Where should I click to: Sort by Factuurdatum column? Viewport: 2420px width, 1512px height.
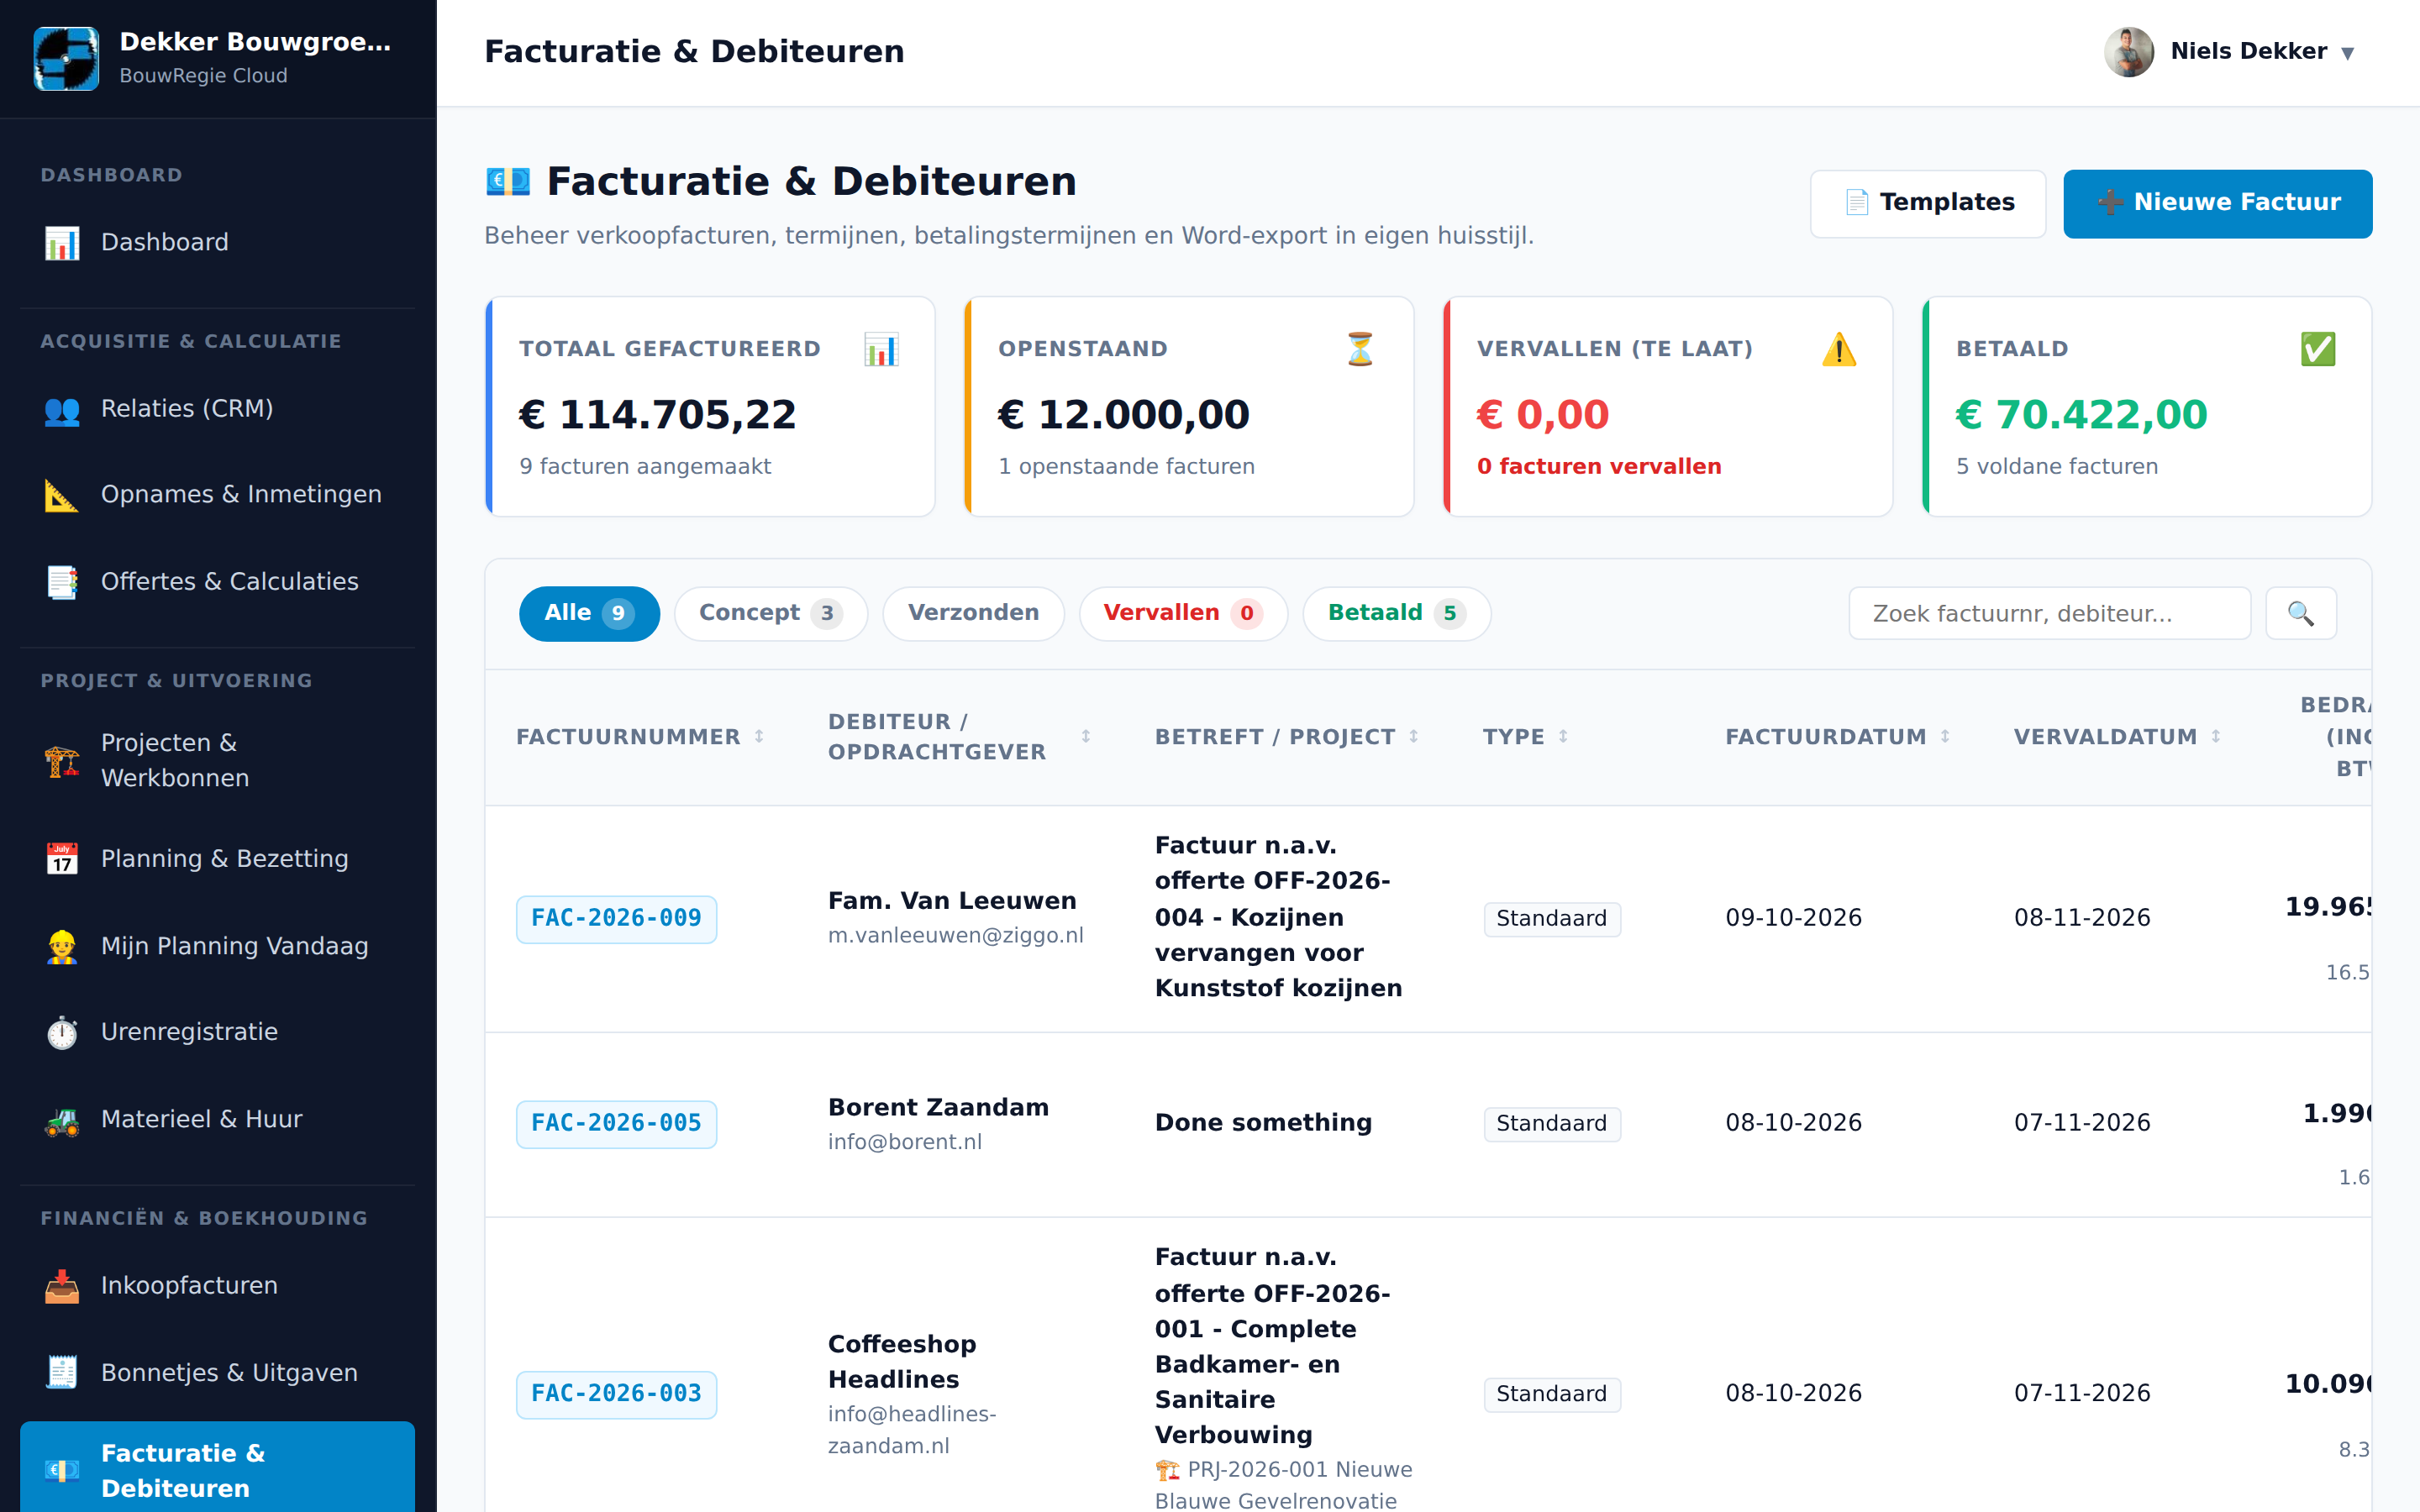click(x=1837, y=737)
